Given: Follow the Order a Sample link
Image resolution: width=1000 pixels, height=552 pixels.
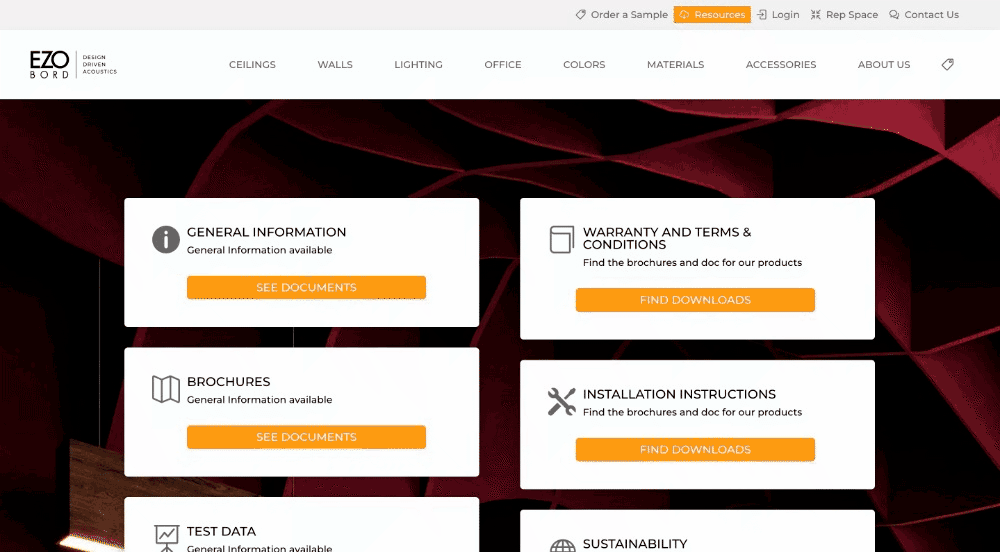Looking at the screenshot, I should click(621, 15).
